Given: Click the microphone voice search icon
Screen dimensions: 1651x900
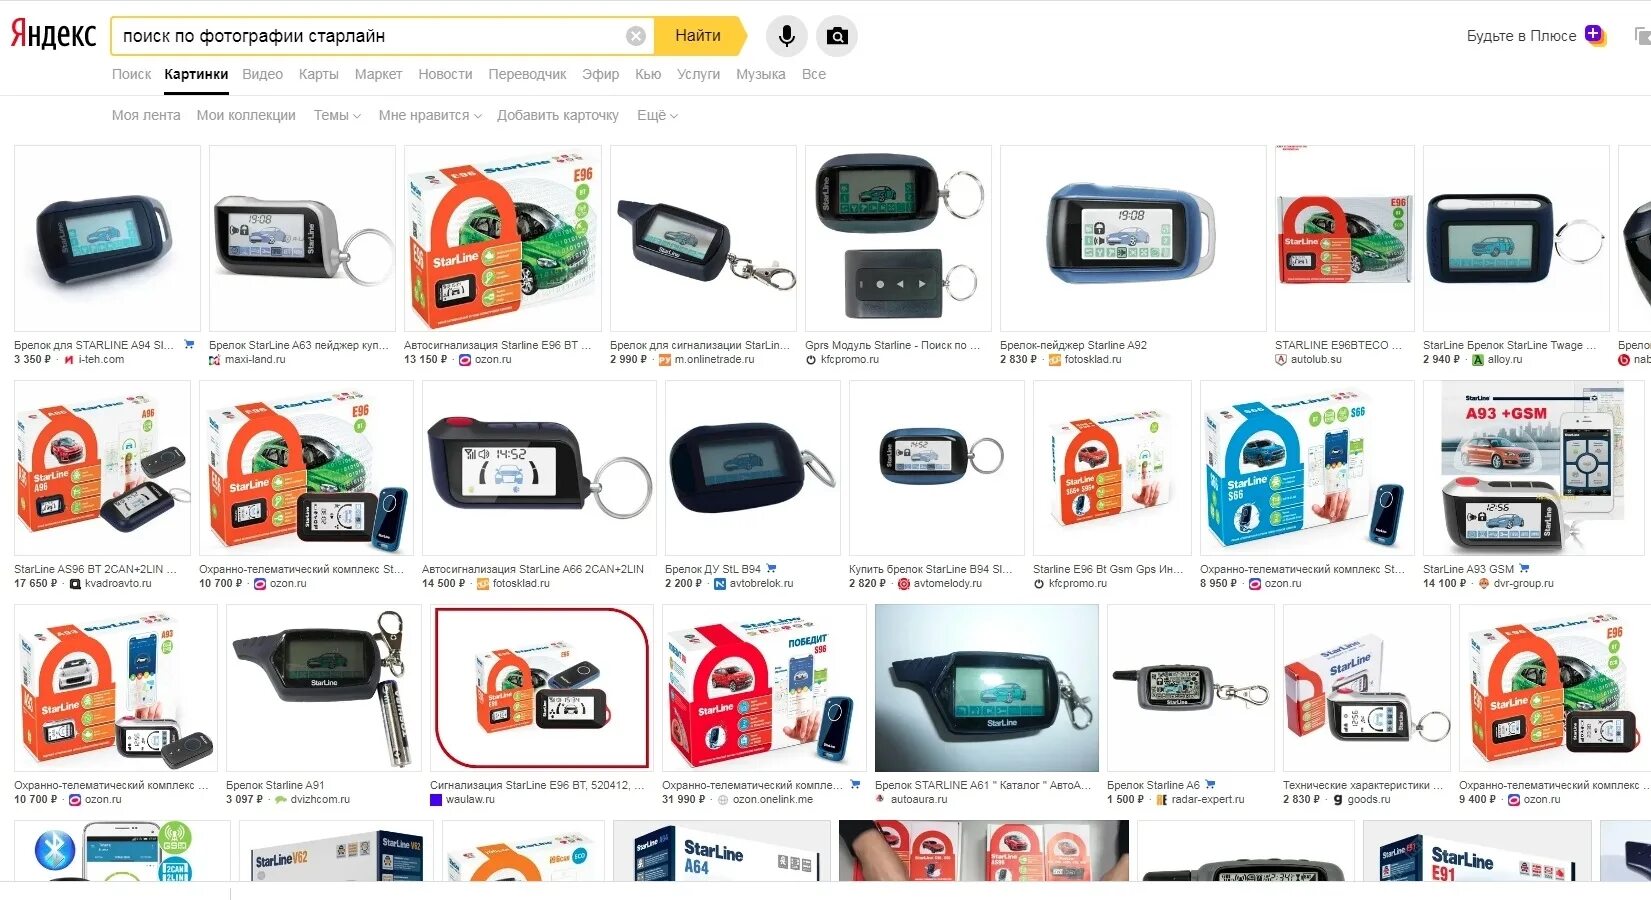Looking at the screenshot, I should click(x=787, y=36).
